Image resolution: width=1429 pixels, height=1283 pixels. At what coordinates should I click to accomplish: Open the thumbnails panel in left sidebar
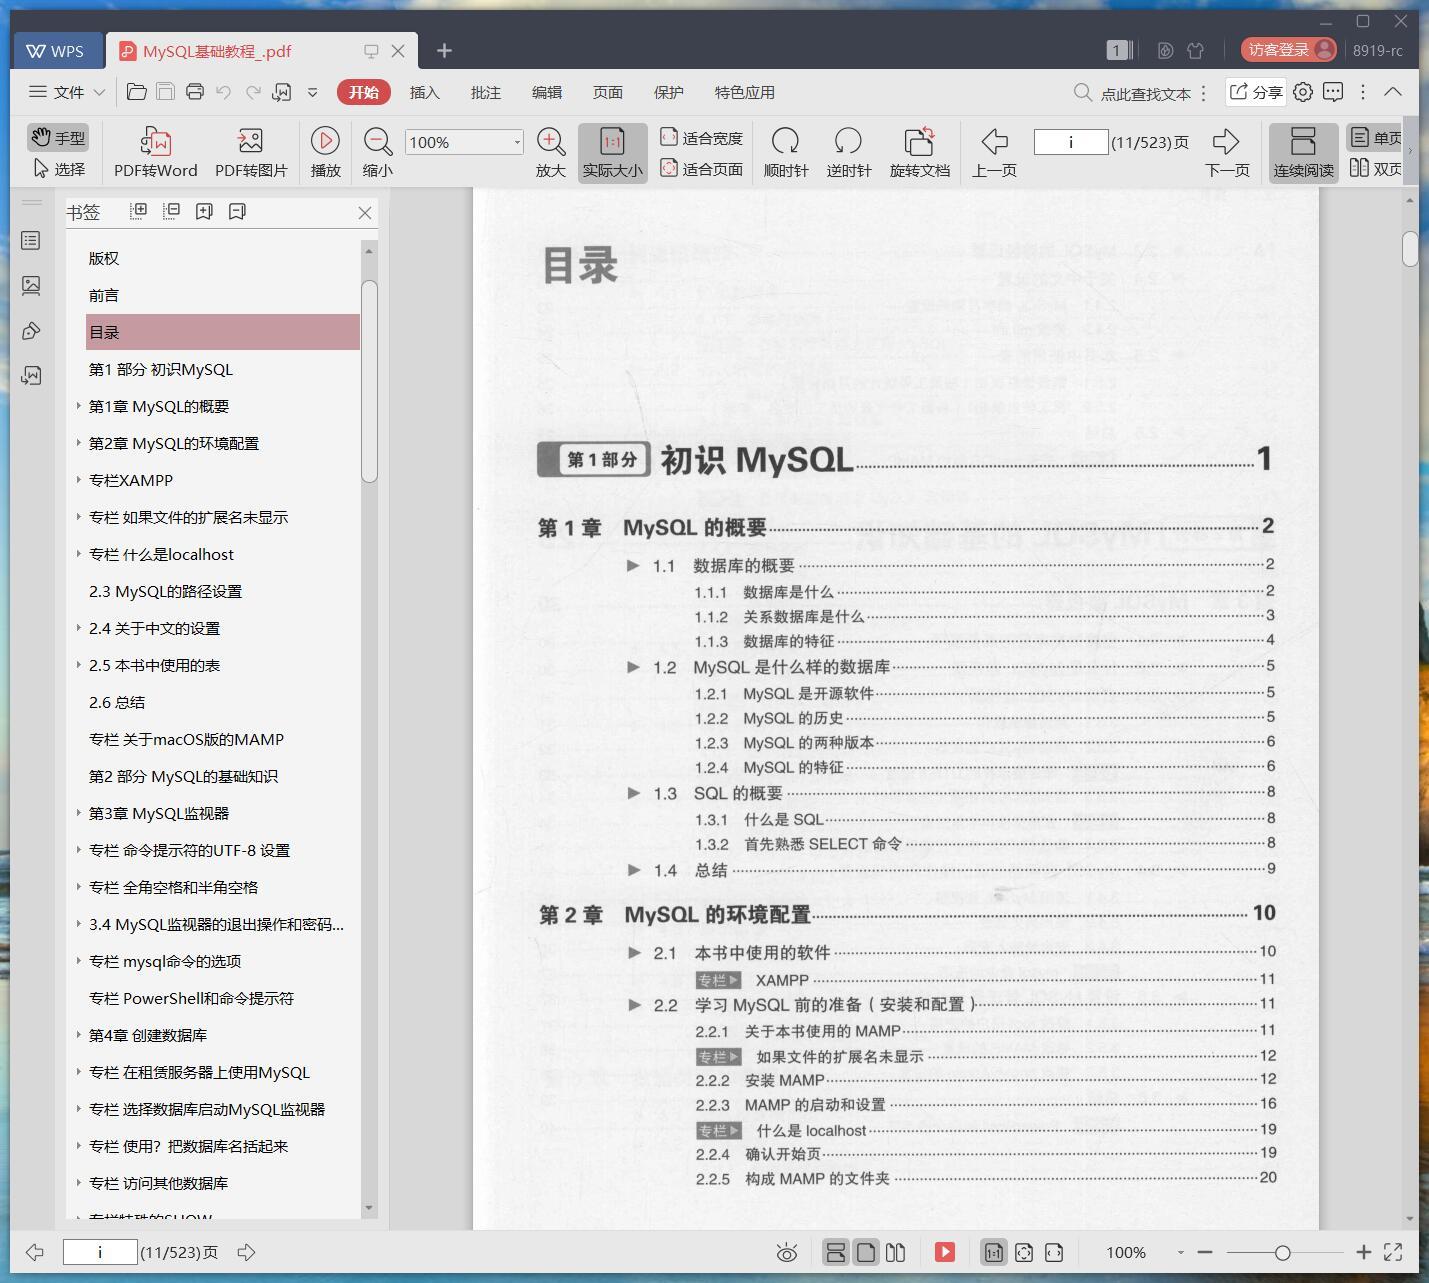31,286
